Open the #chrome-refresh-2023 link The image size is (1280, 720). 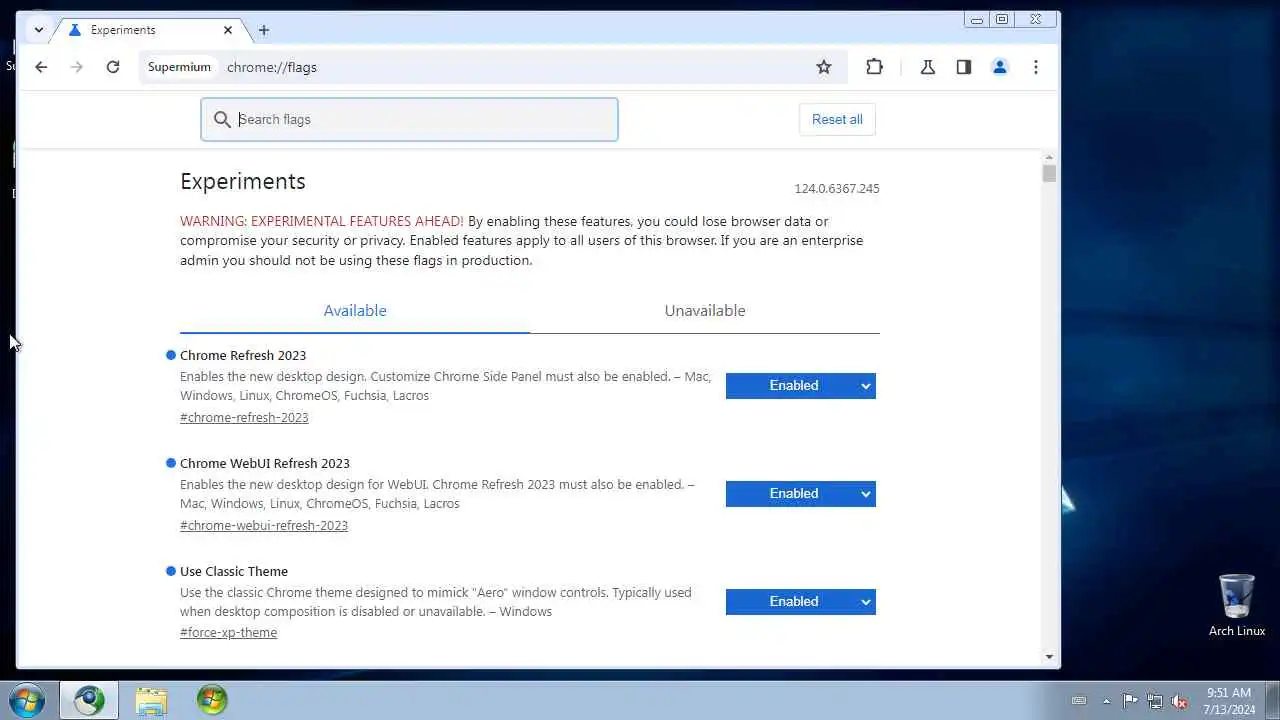pos(244,418)
